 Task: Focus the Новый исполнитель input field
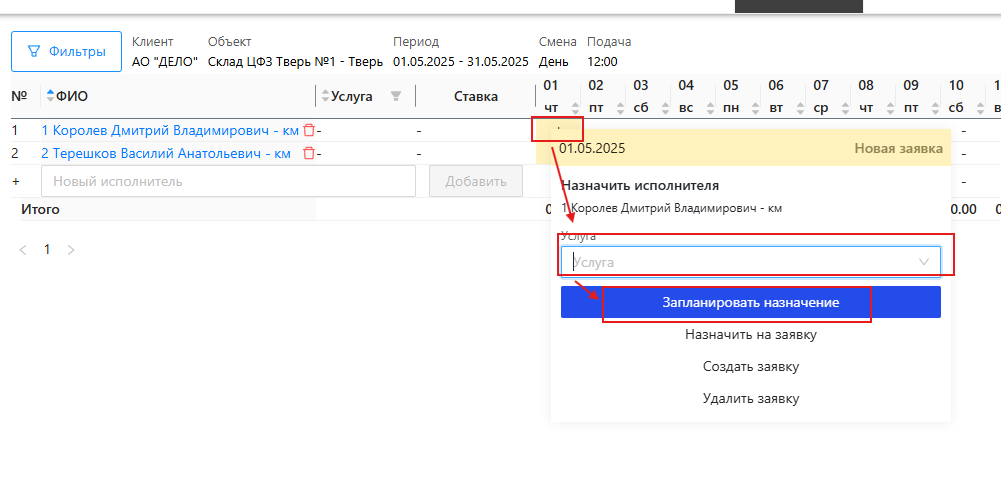point(228,181)
